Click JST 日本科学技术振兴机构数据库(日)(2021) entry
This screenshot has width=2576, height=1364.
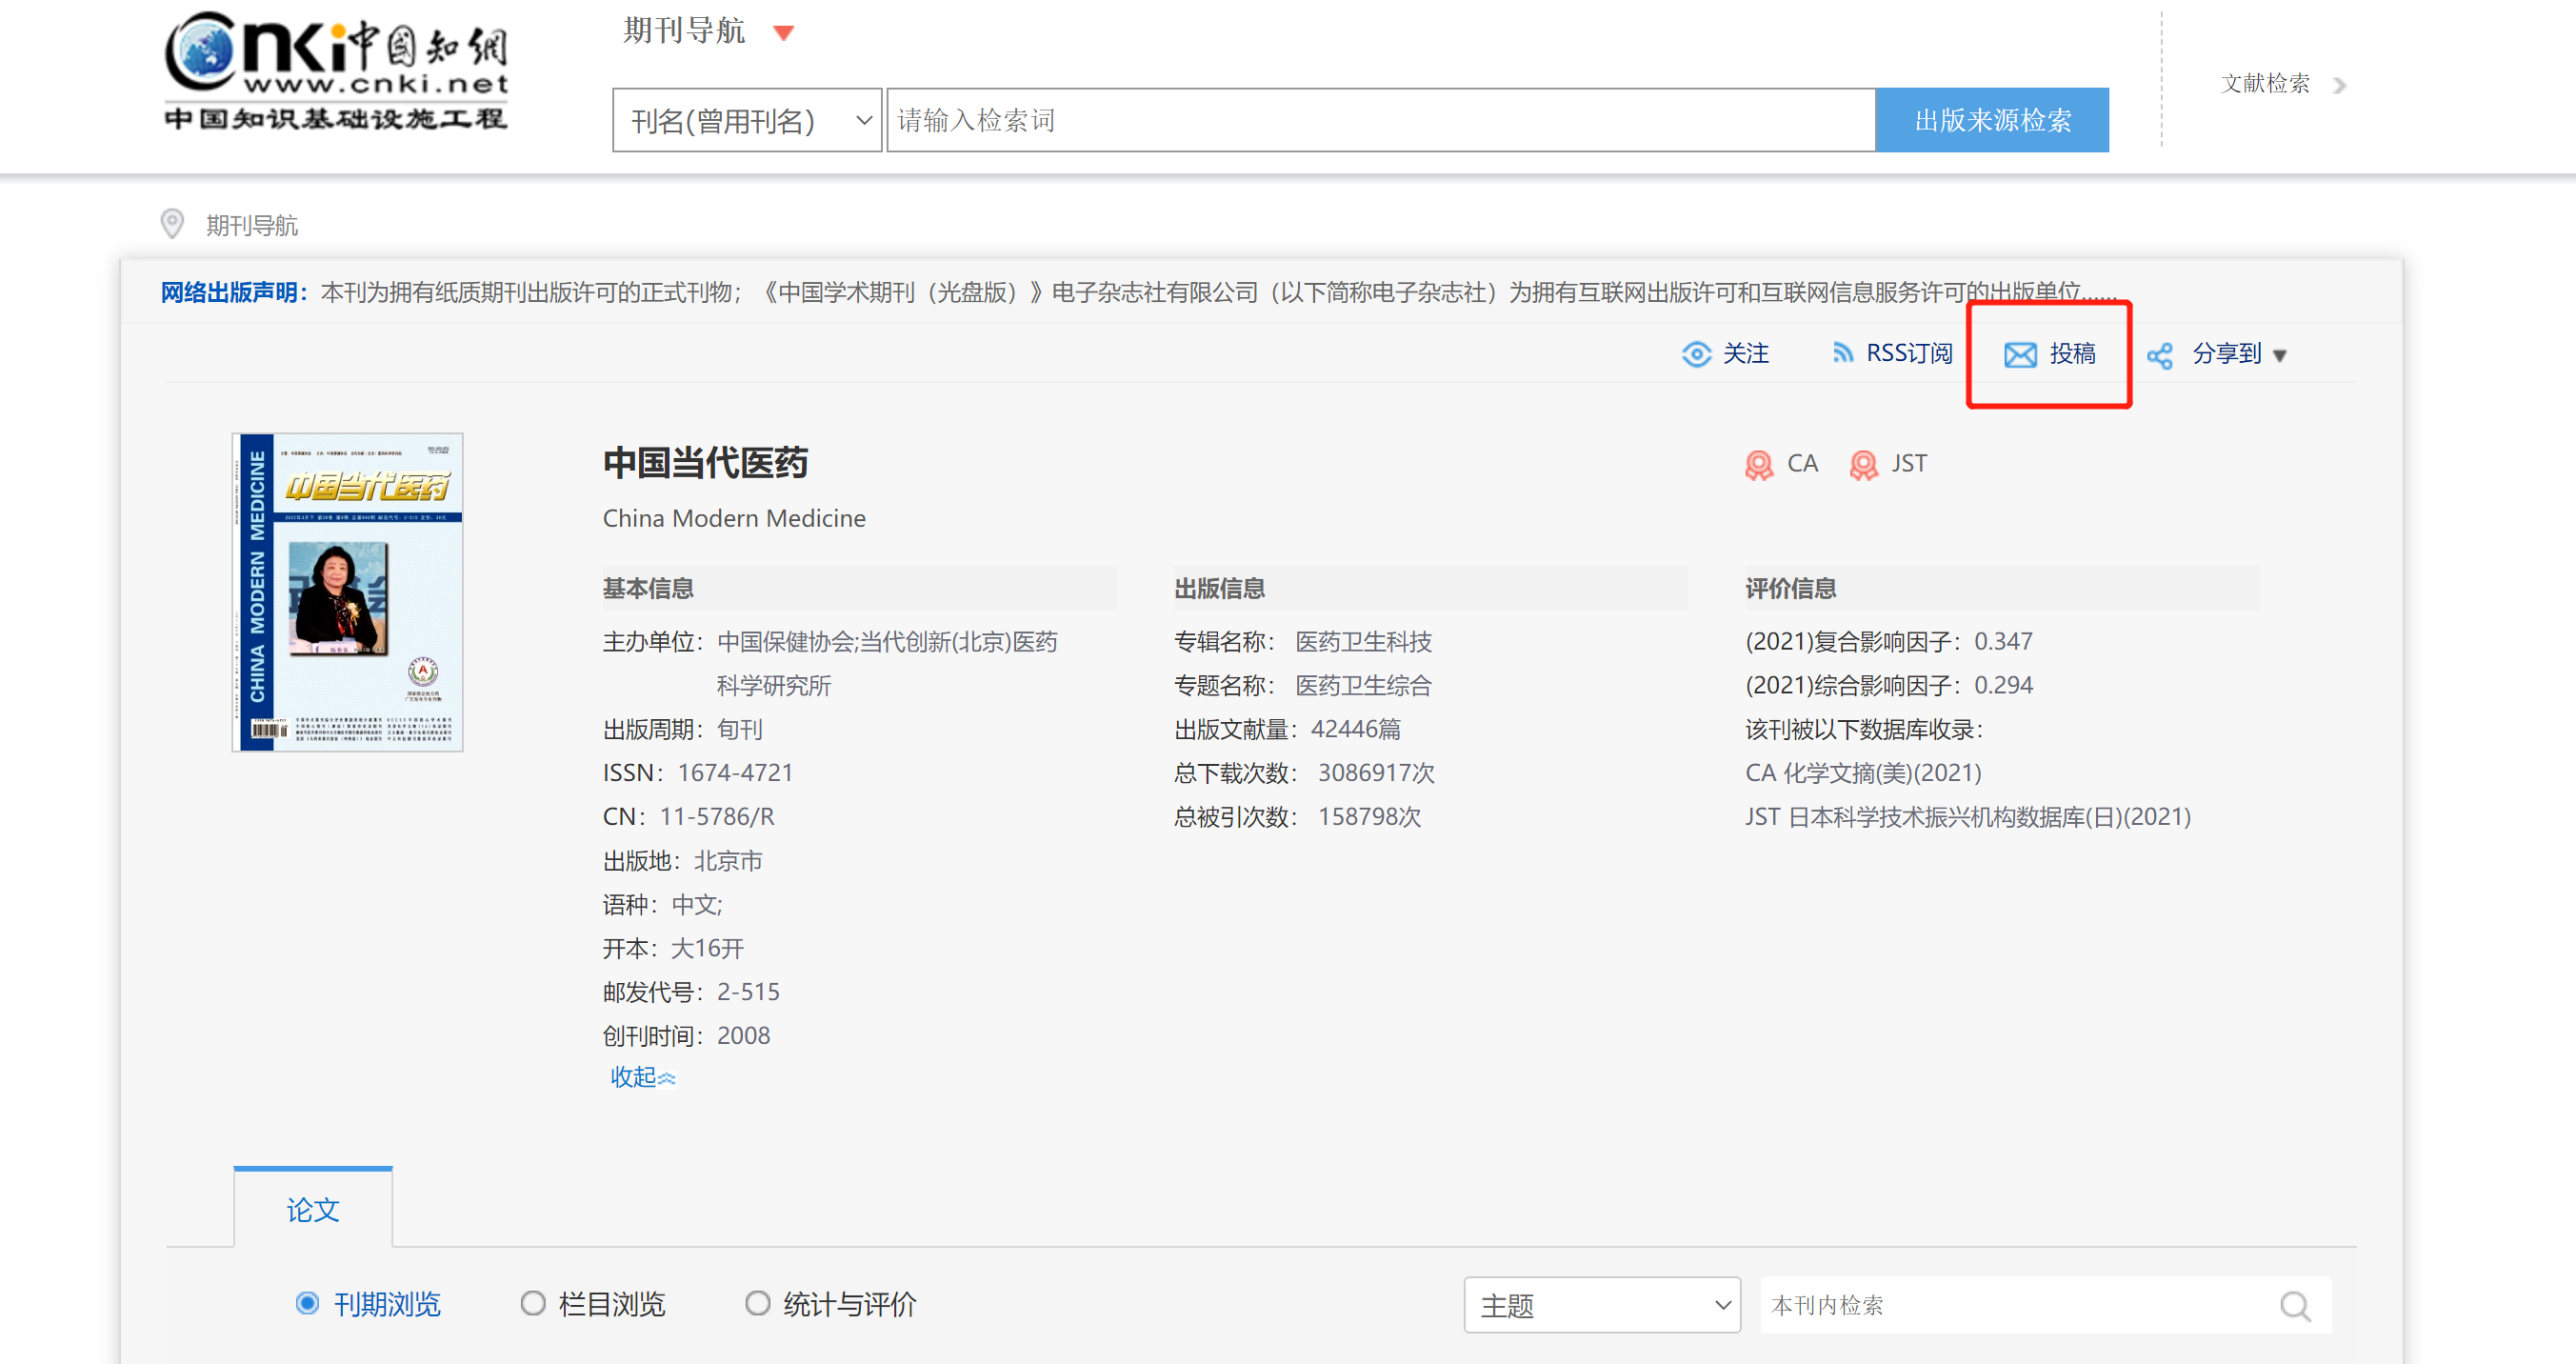(x=1968, y=817)
